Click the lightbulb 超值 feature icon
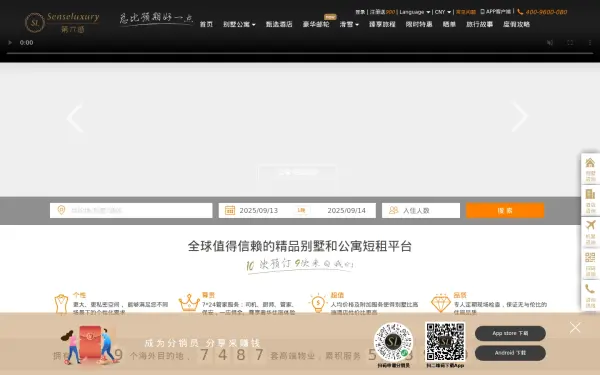The width and height of the screenshot is (600, 375). [x=318, y=303]
